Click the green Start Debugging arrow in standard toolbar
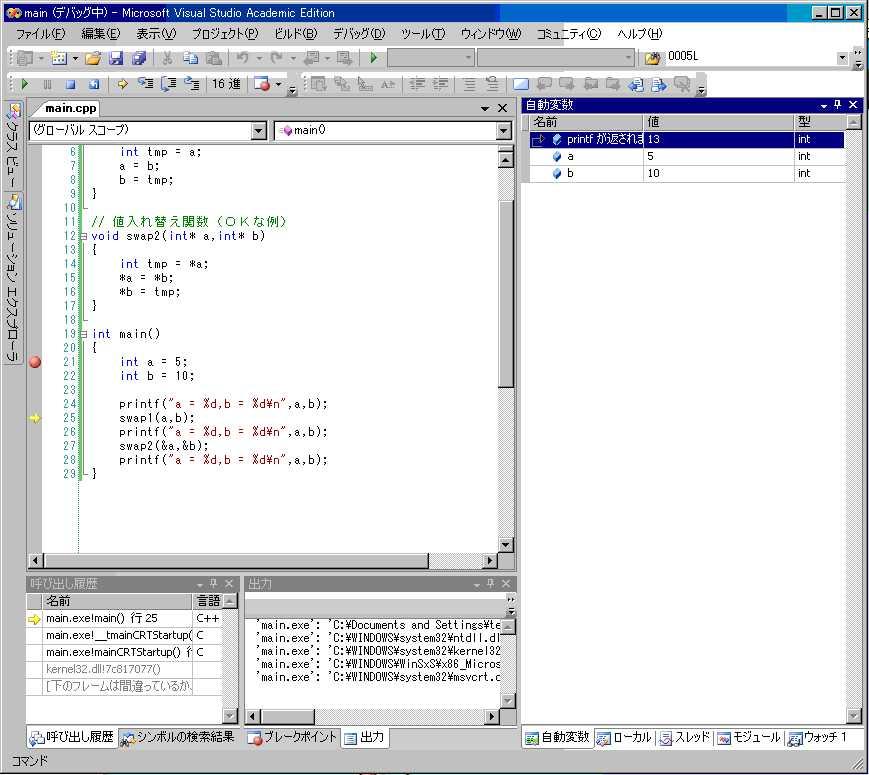The height and width of the screenshot is (775, 869). click(373, 58)
